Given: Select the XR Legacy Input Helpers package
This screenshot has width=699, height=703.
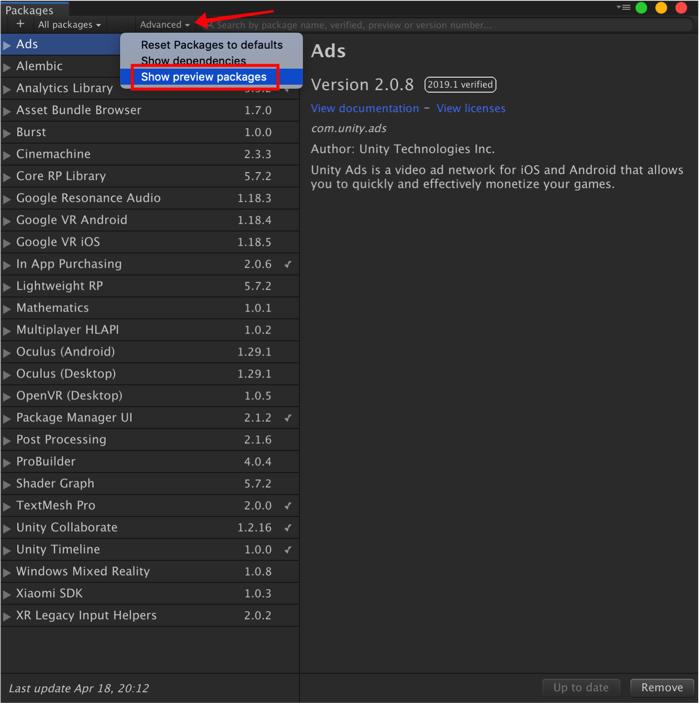Looking at the screenshot, I should click(150, 616).
